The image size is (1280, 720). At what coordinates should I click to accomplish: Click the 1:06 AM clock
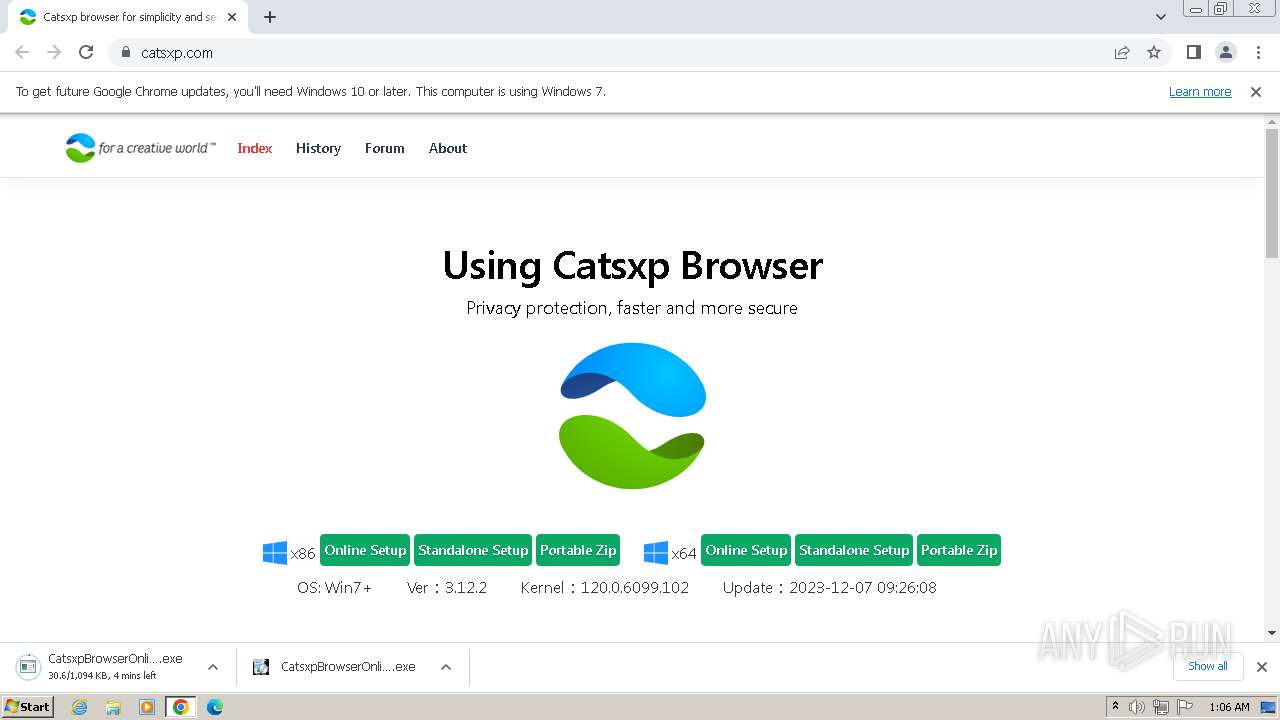click(1229, 707)
